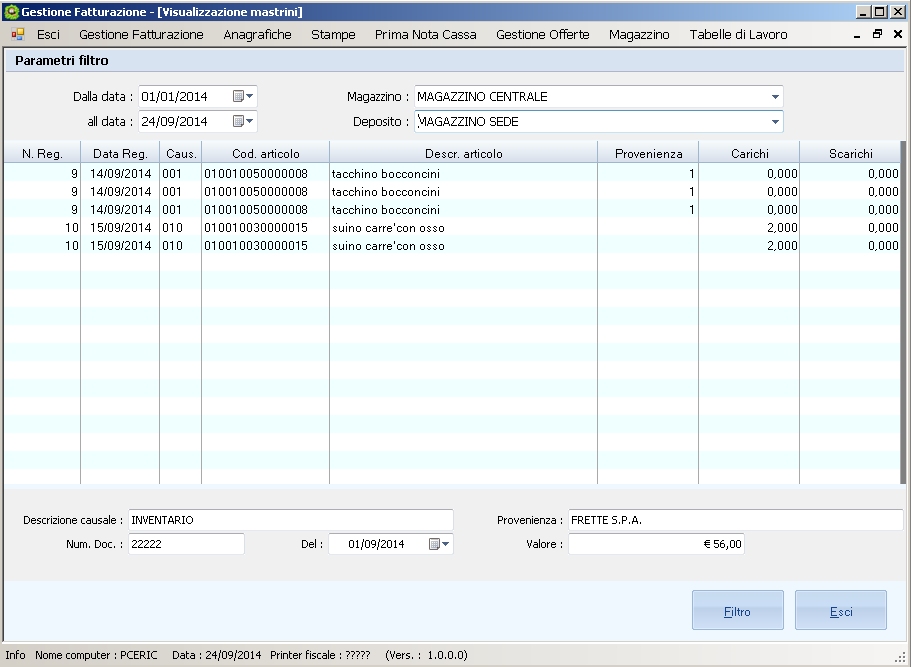The image size is (911, 667).
Task: Expand the Magazzino combo box
Action: (x=775, y=96)
